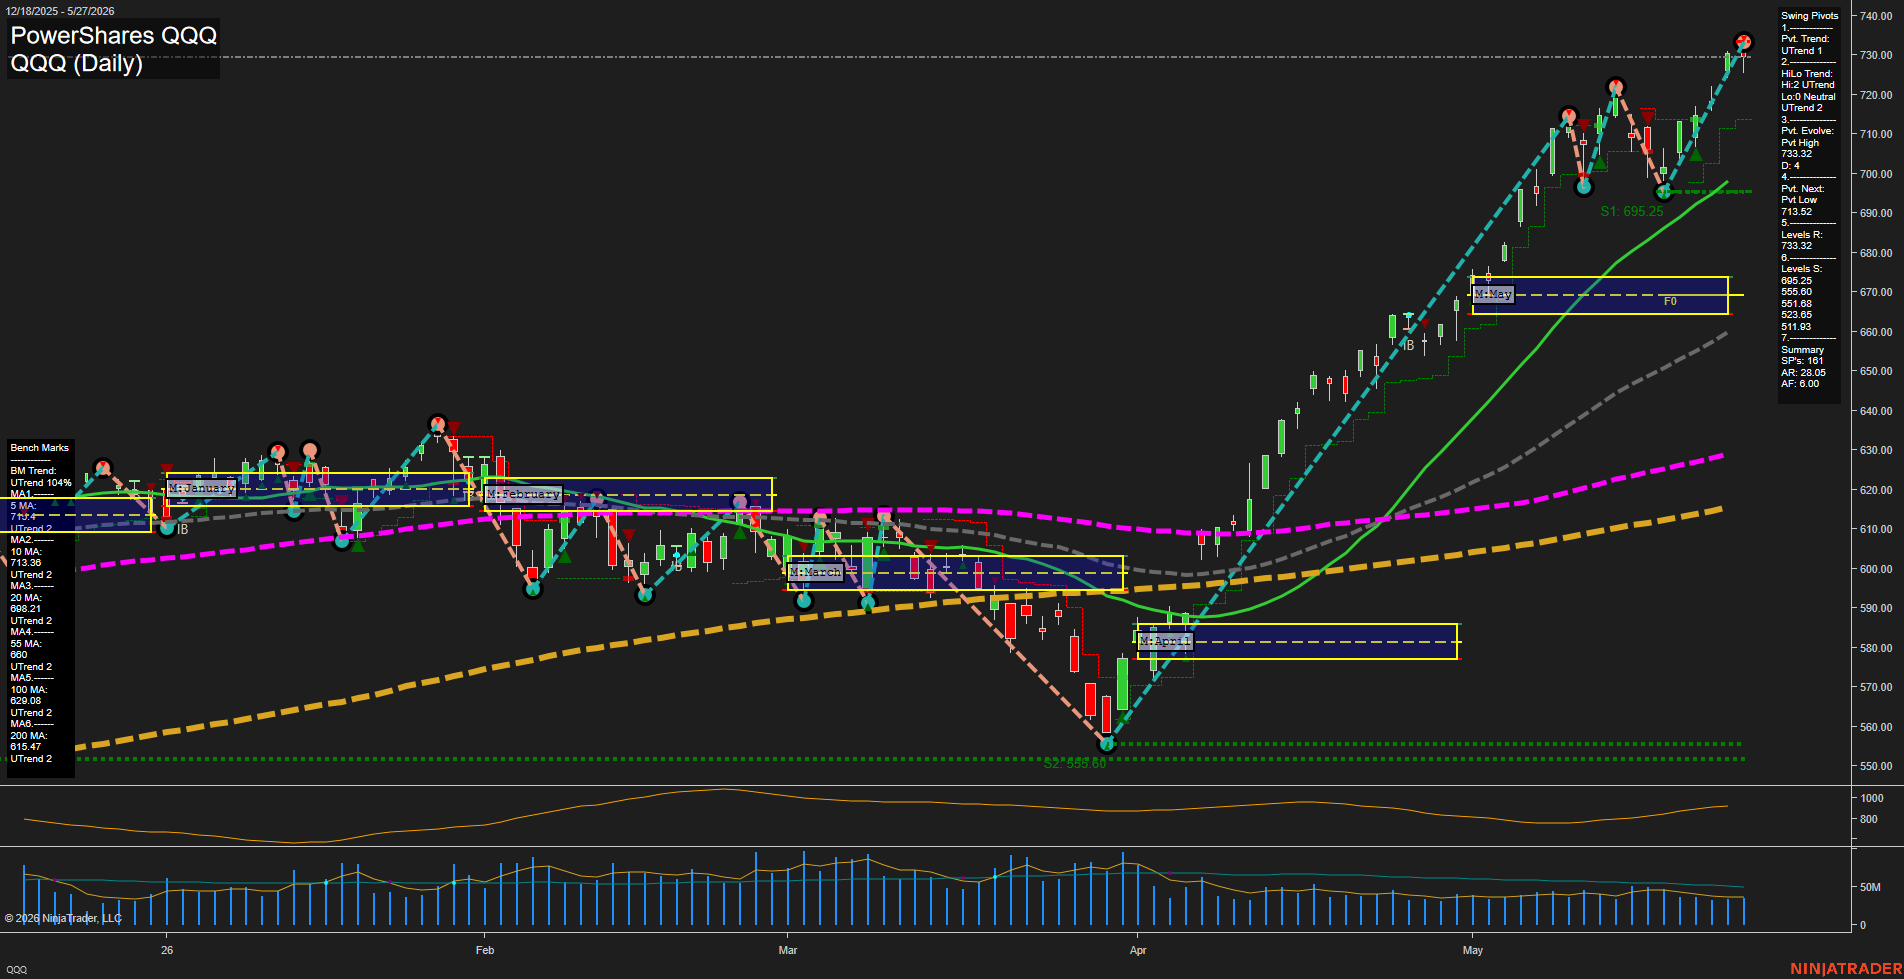Select the latest swing pivot high marker near 733
Screen dimensions: 1904x979
click(x=1743, y=43)
